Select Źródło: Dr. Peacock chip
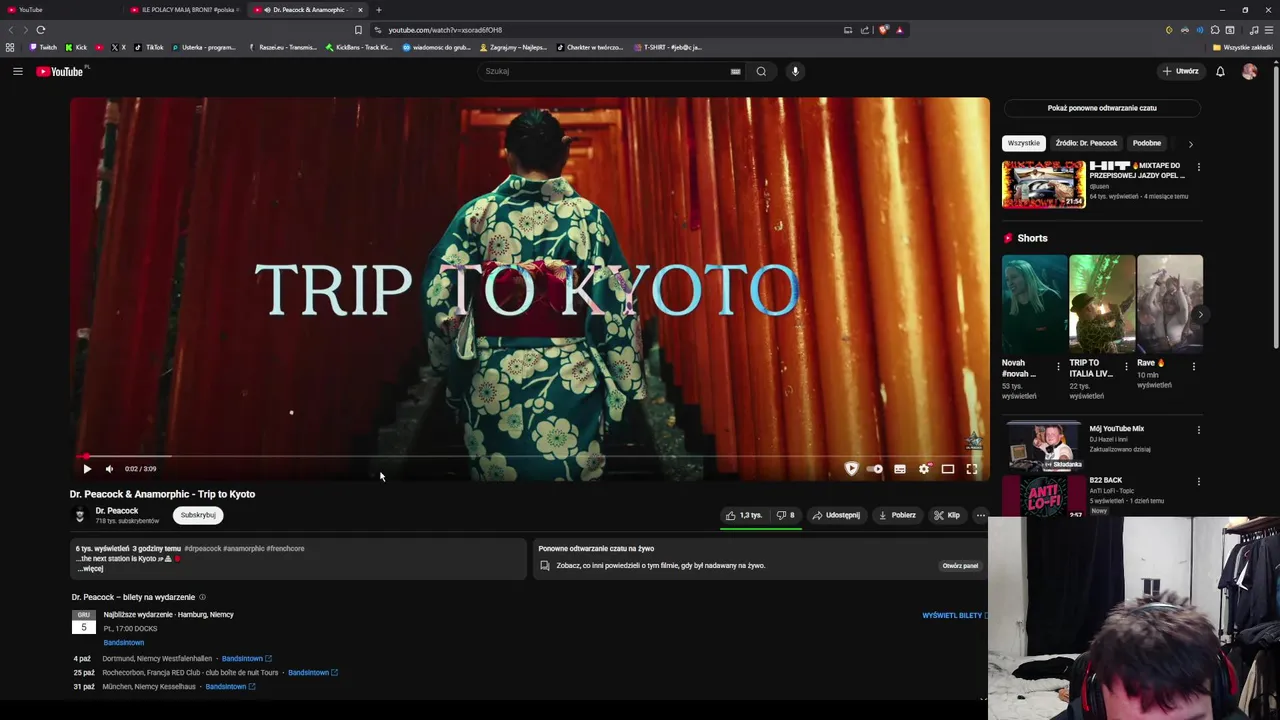This screenshot has width=1280, height=720. 1086,143
